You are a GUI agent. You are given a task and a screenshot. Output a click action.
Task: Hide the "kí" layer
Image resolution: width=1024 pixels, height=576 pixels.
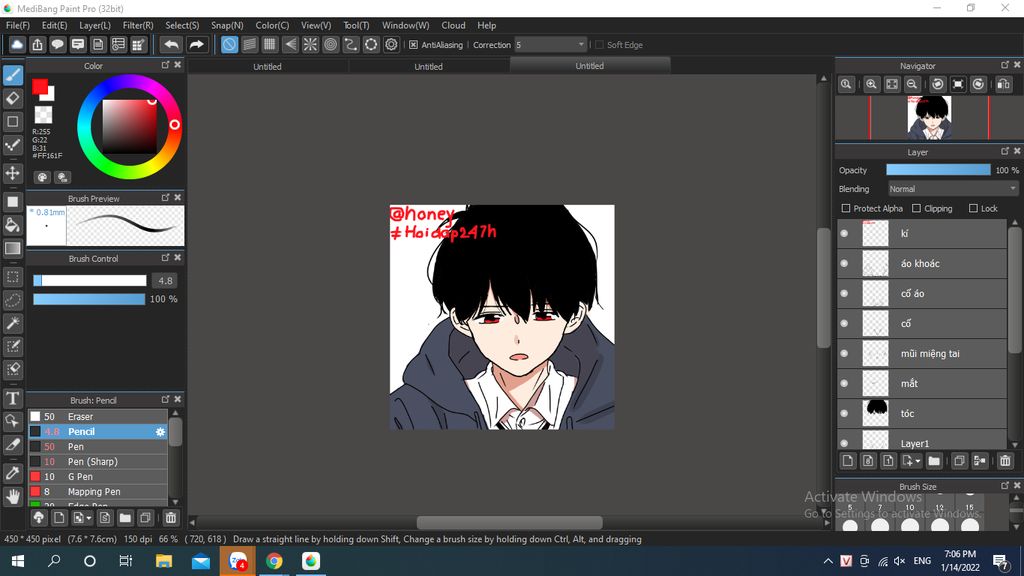coord(844,233)
